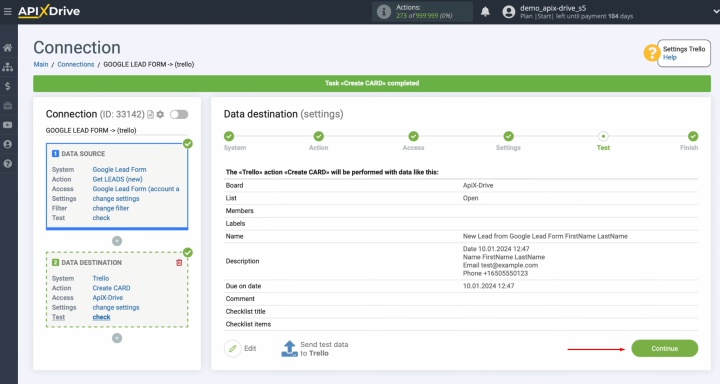Click the Edit pencil button
720x384 pixels.
(x=241, y=349)
